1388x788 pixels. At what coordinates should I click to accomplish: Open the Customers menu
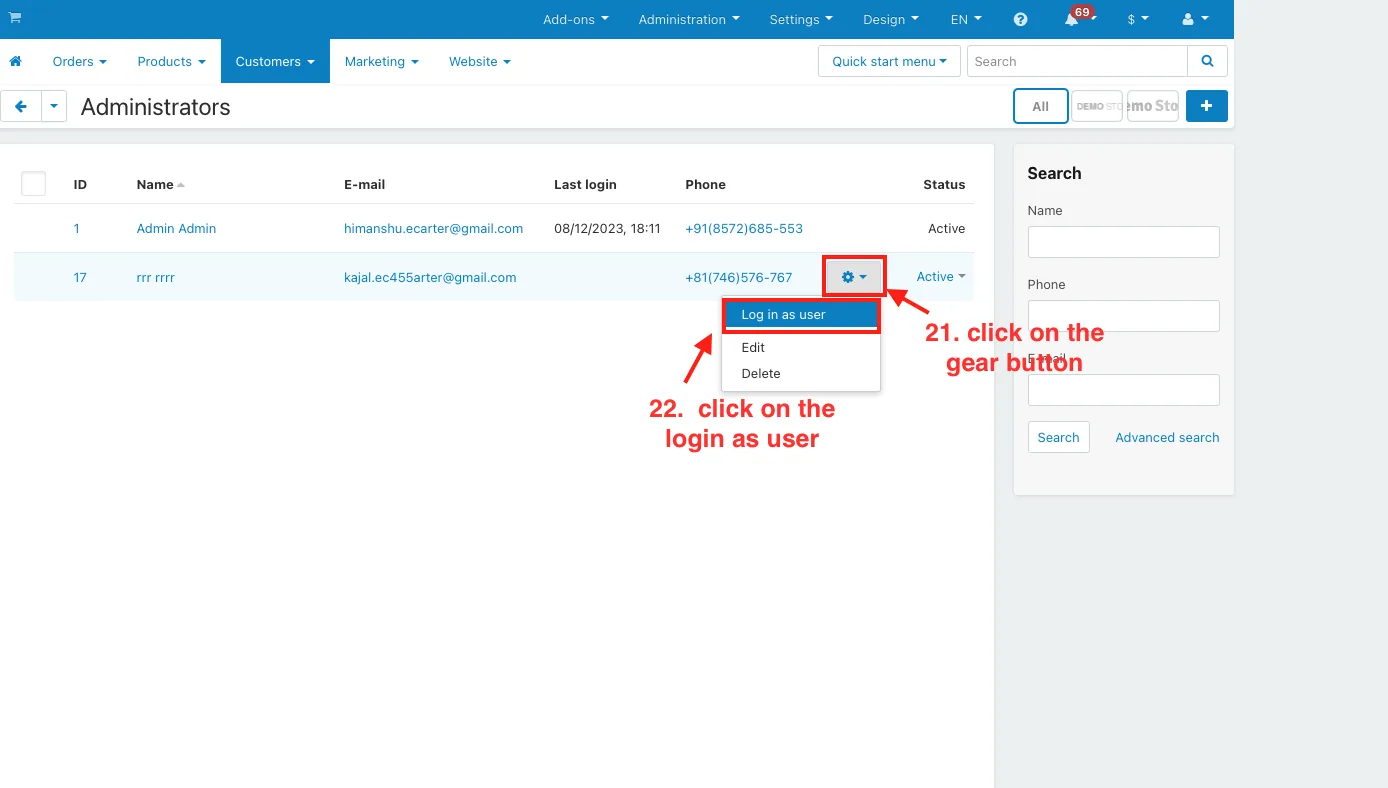click(x=275, y=61)
